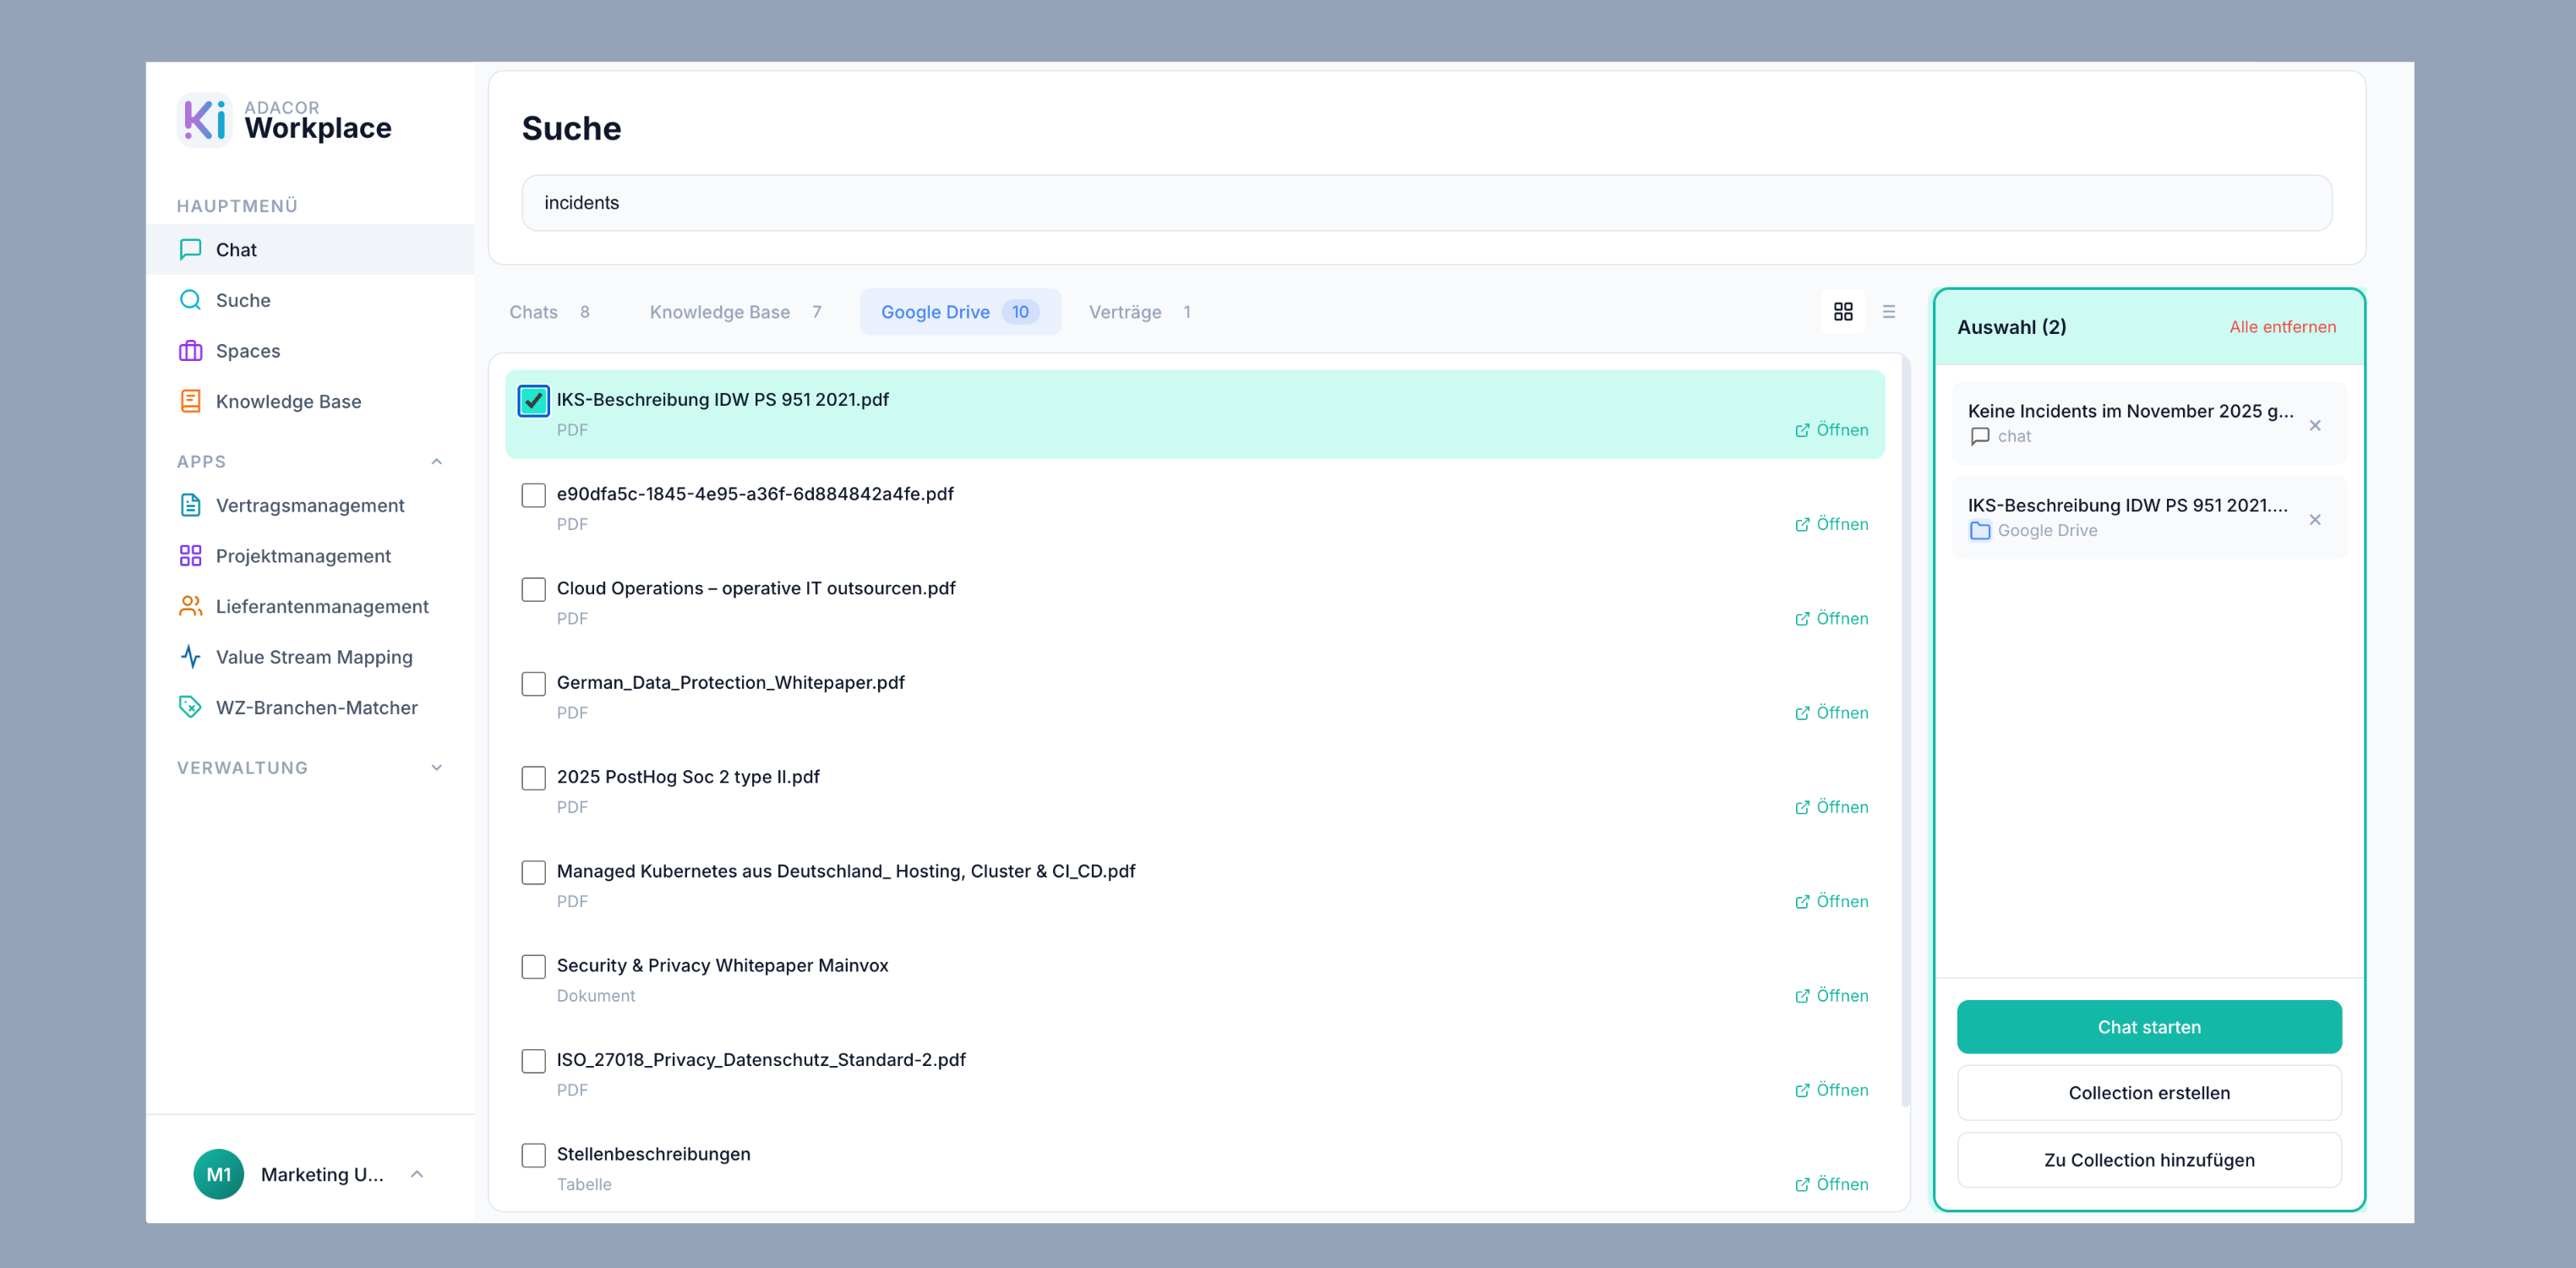Image resolution: width=2576 pixels, height=1268 pixels.
Task: Tick Security & Privacy Whitepaper Mainvox checkbox
Action: click(533, 967)
